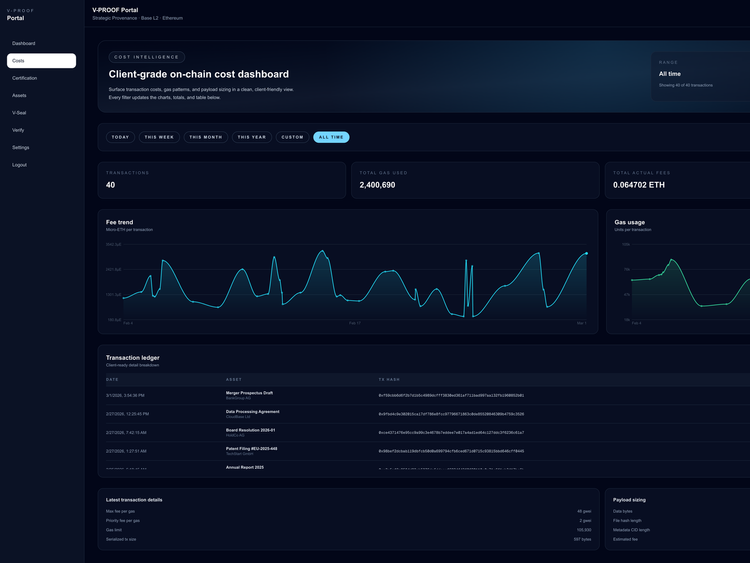Viewport: 750px width, 563px height.
Task: Select the Merger Prospectus Draft asset row
Action: 249,393
